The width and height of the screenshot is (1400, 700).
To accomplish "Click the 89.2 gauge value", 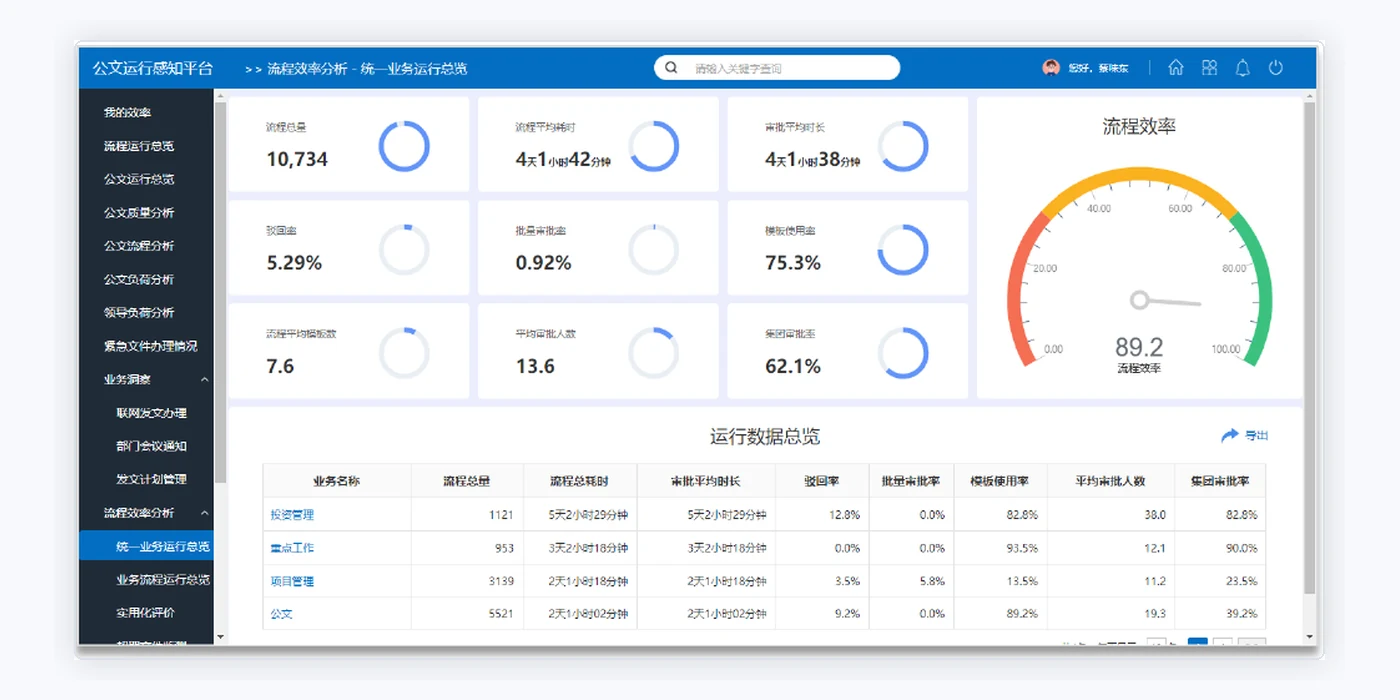I will point(1139,347).
